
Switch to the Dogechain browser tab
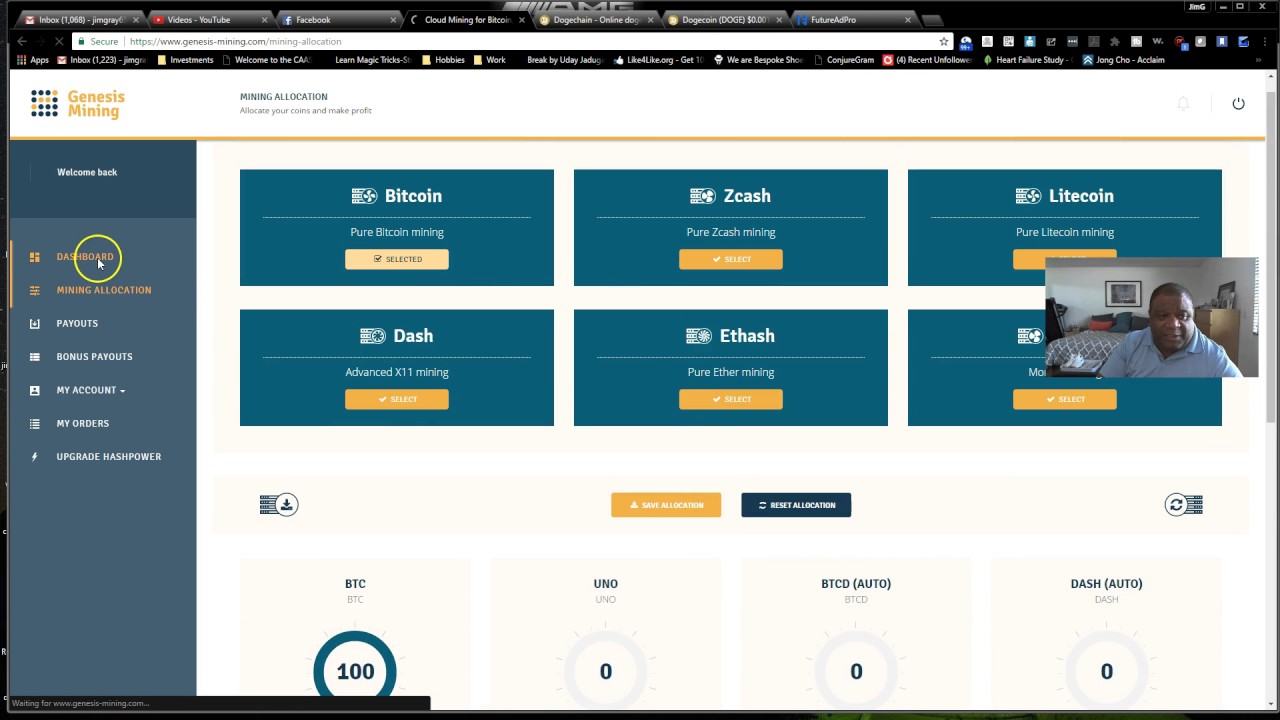[x=594, y=20]
